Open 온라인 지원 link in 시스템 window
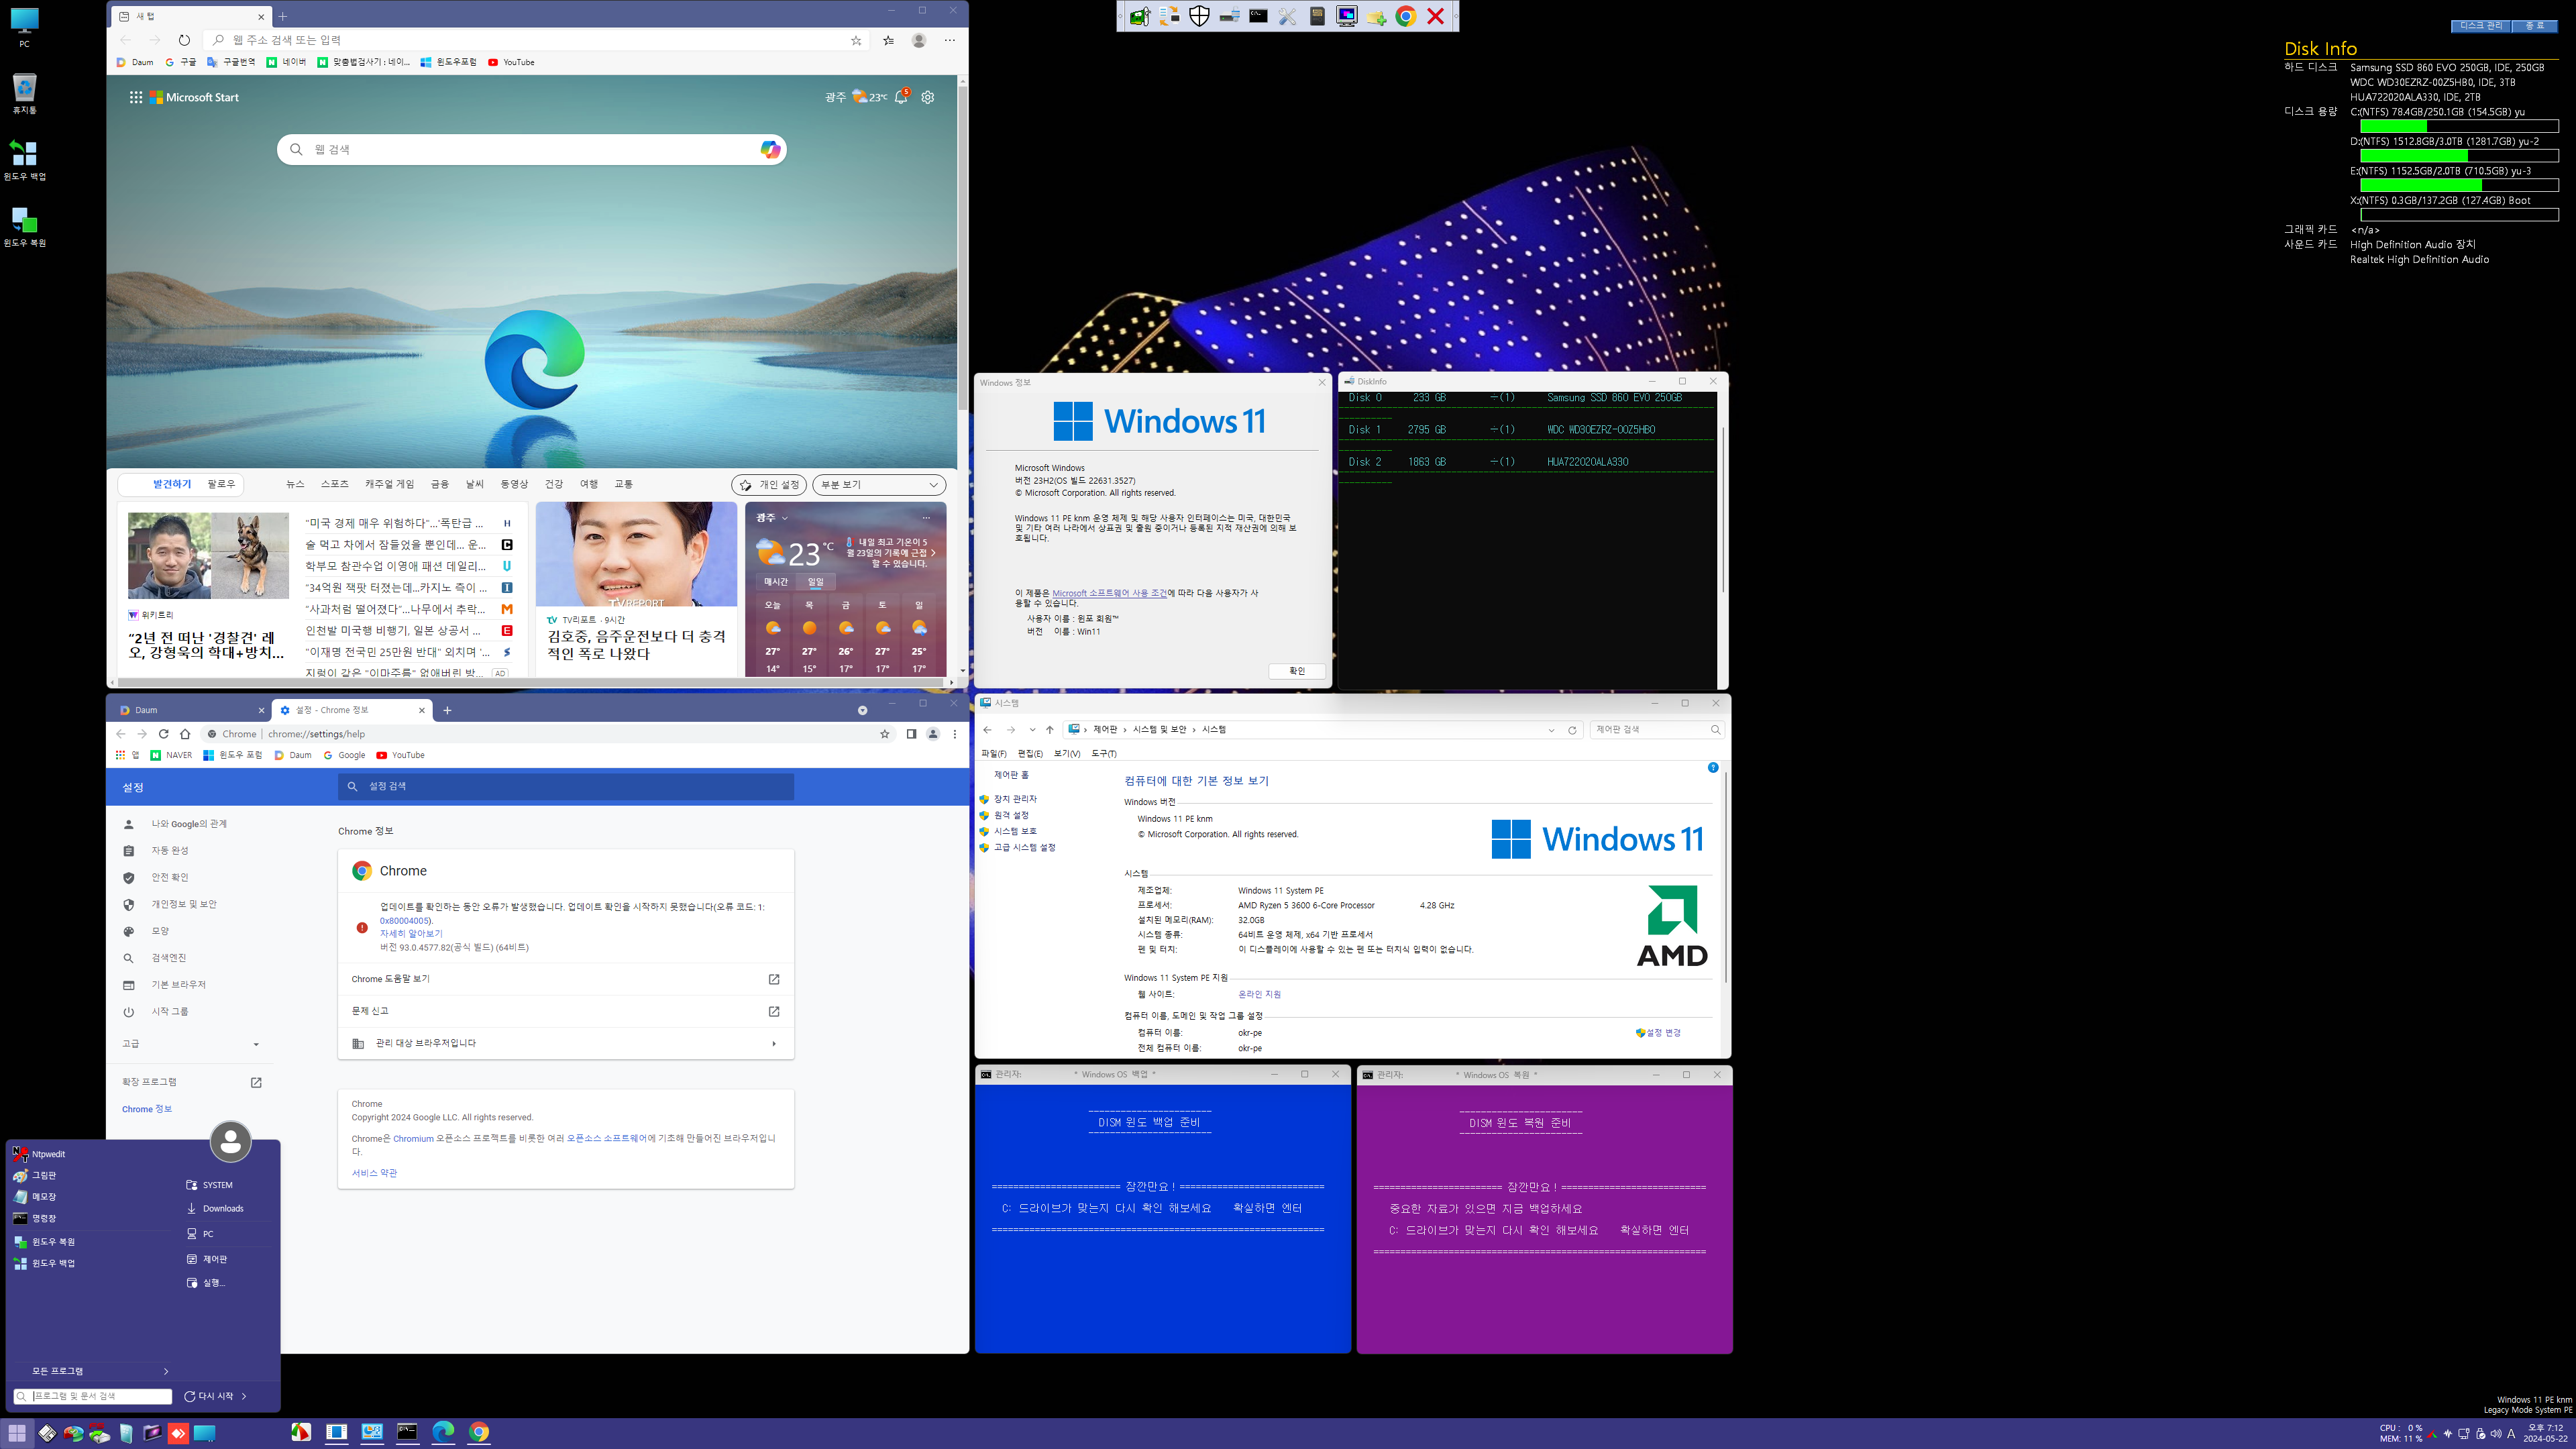Image resolution: width=2576 pixels, height=1449 pixels. coord(1259,995)
